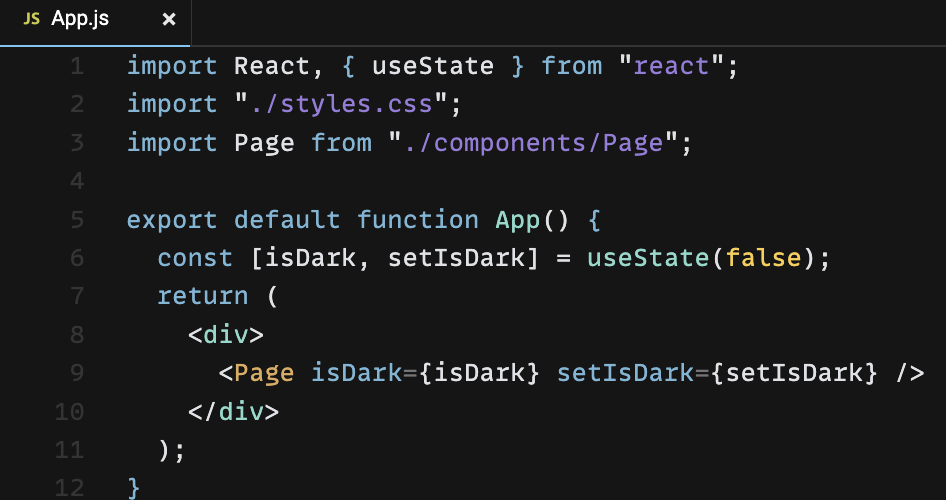This screenshot has width=946, height=500.
Task: Click the "Page" component tag on line 9
Action: [264, 373]
